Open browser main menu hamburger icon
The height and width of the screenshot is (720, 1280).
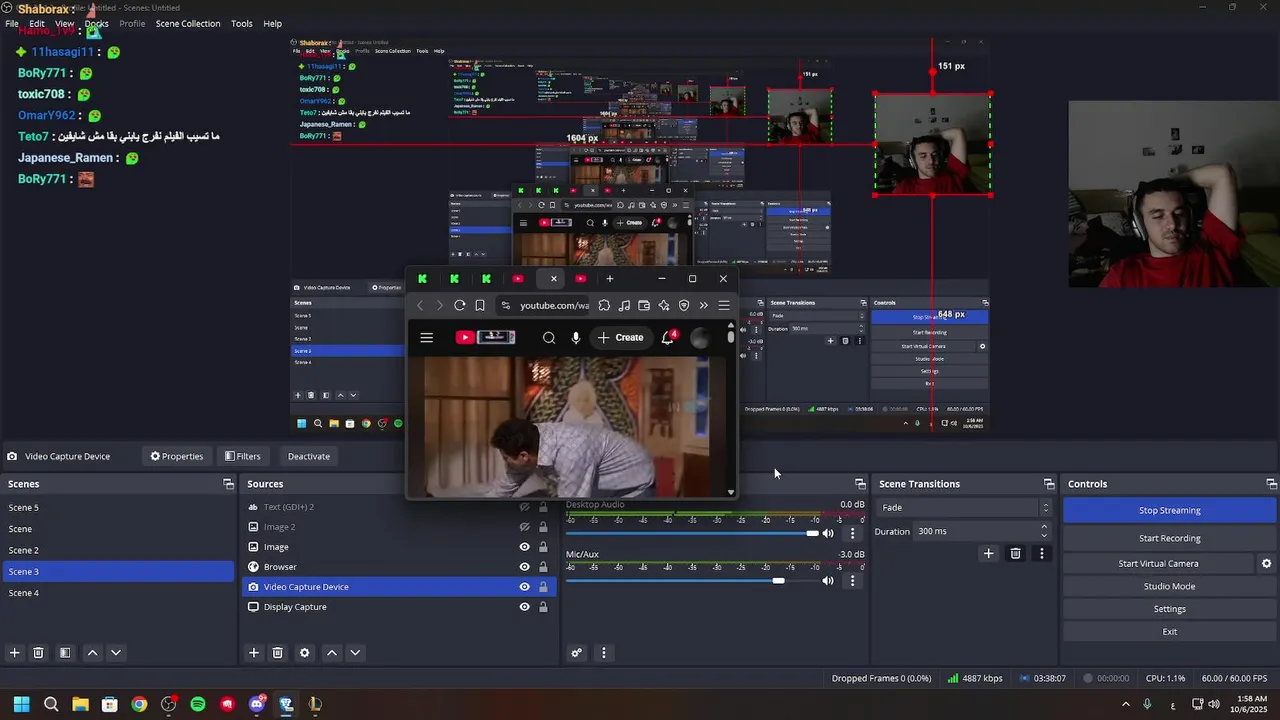pos(724,305)
